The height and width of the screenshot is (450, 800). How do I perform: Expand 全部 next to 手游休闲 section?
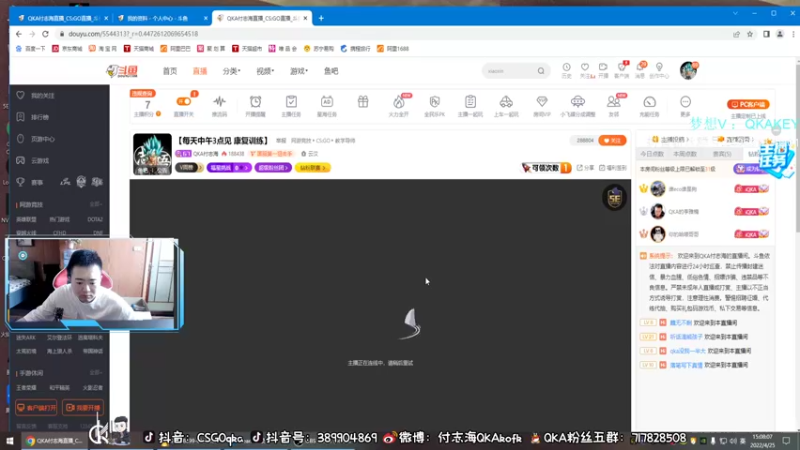click(x=95, y=372)
